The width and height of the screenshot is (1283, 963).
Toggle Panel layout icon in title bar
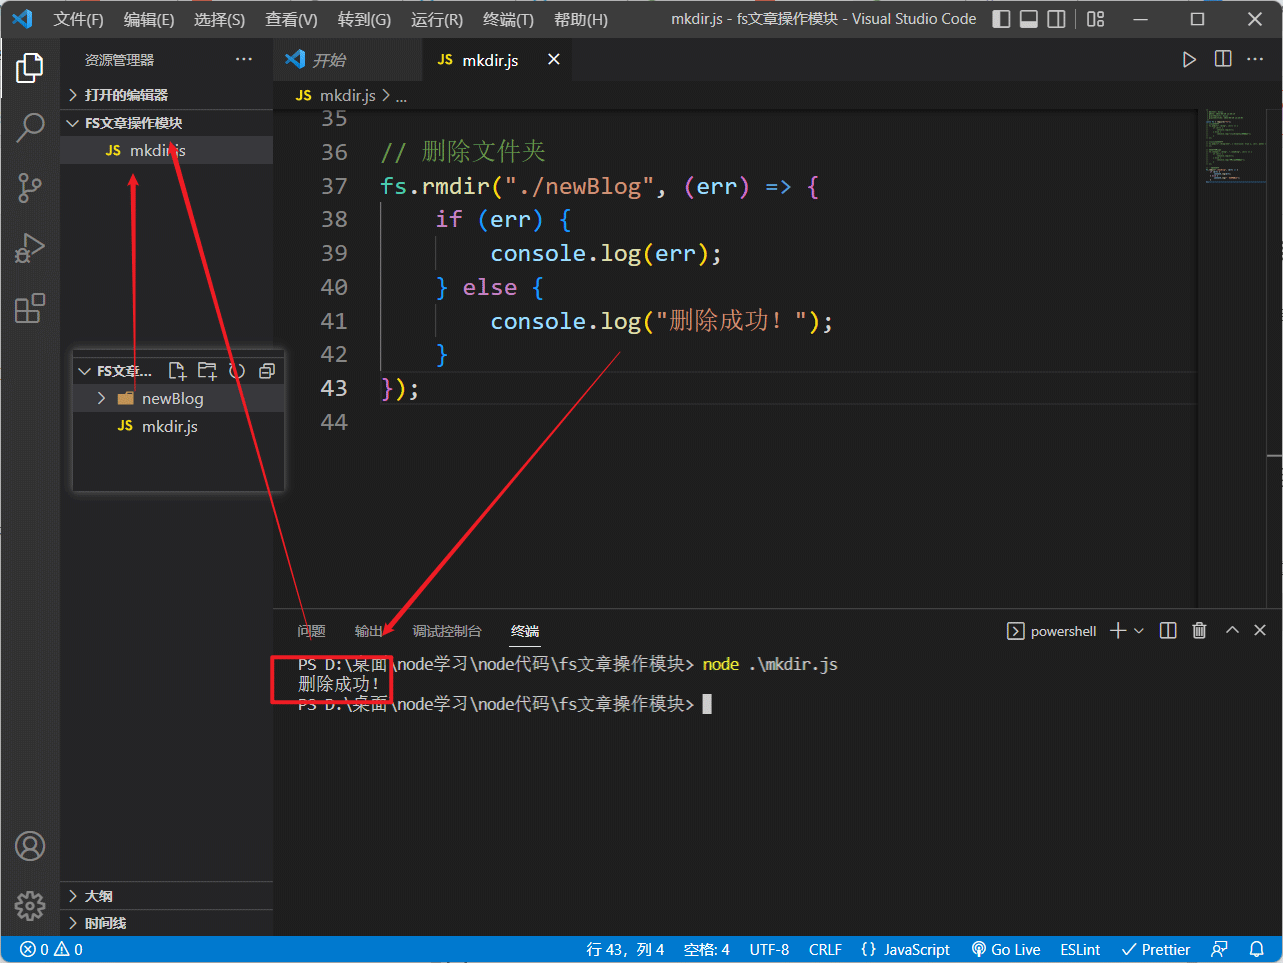click(x=1029, y=19)
